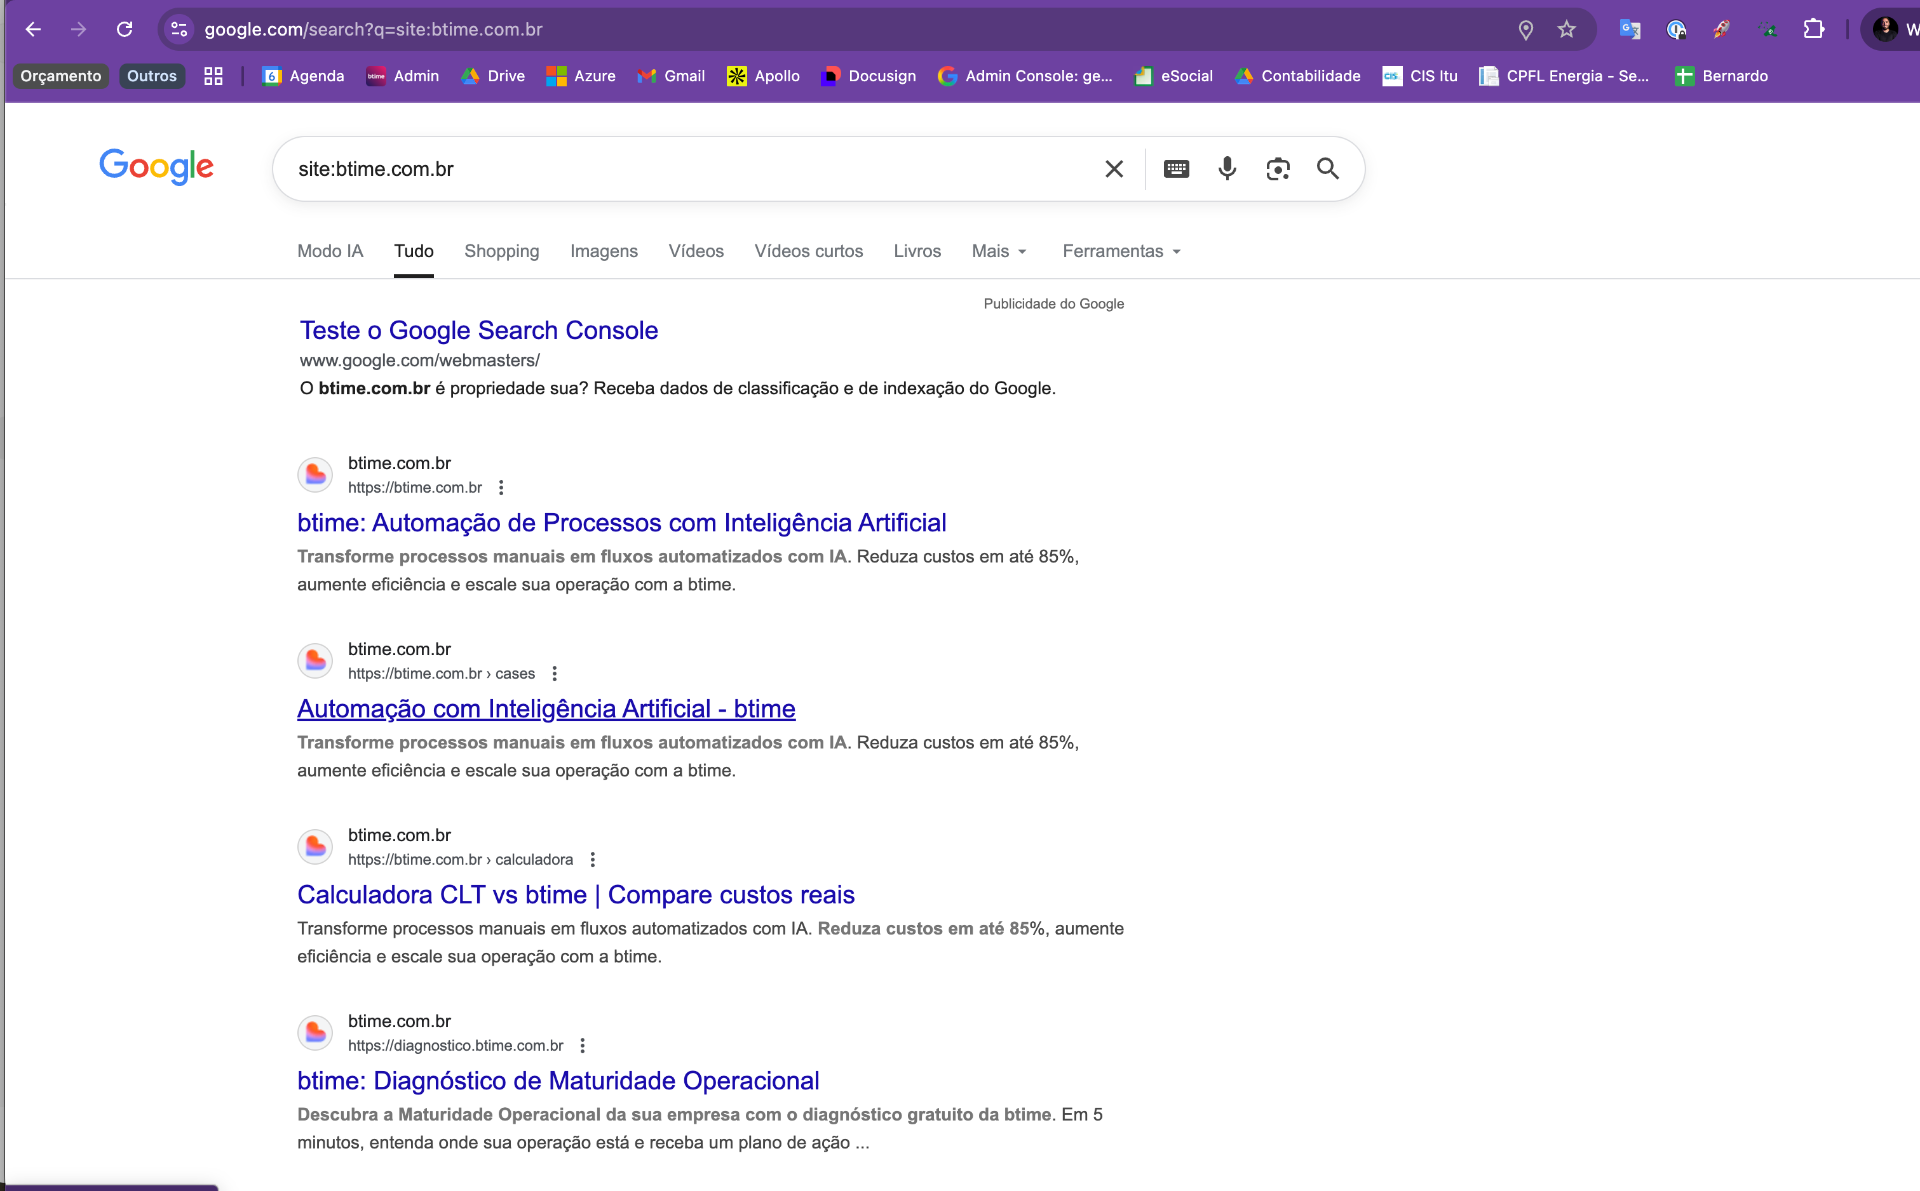The width and height of the screenshot is (1920, 1191).
Task: Open Calculadora CLT vs btime result
Action: [576, 895]
